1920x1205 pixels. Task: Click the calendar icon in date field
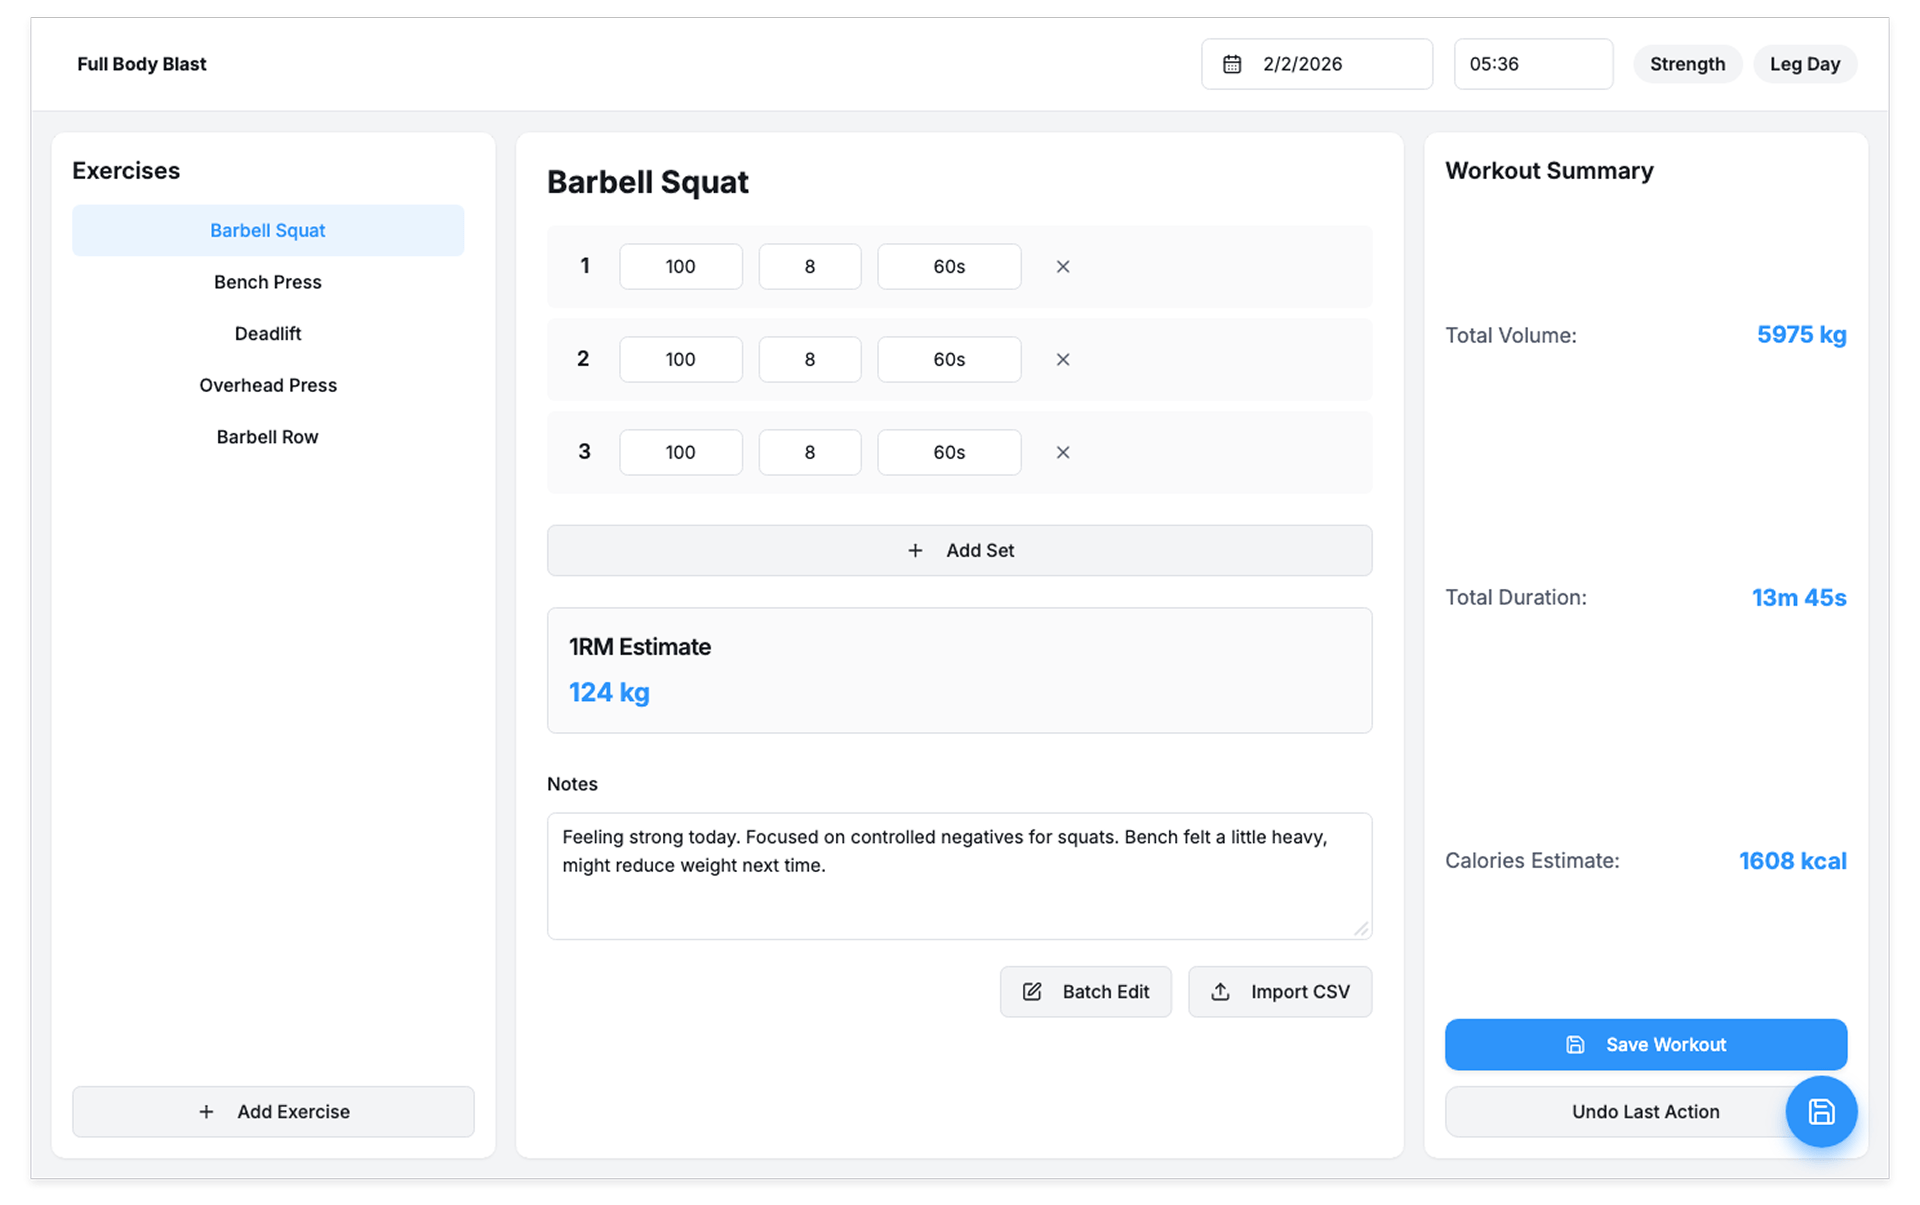coord(1232,64)
